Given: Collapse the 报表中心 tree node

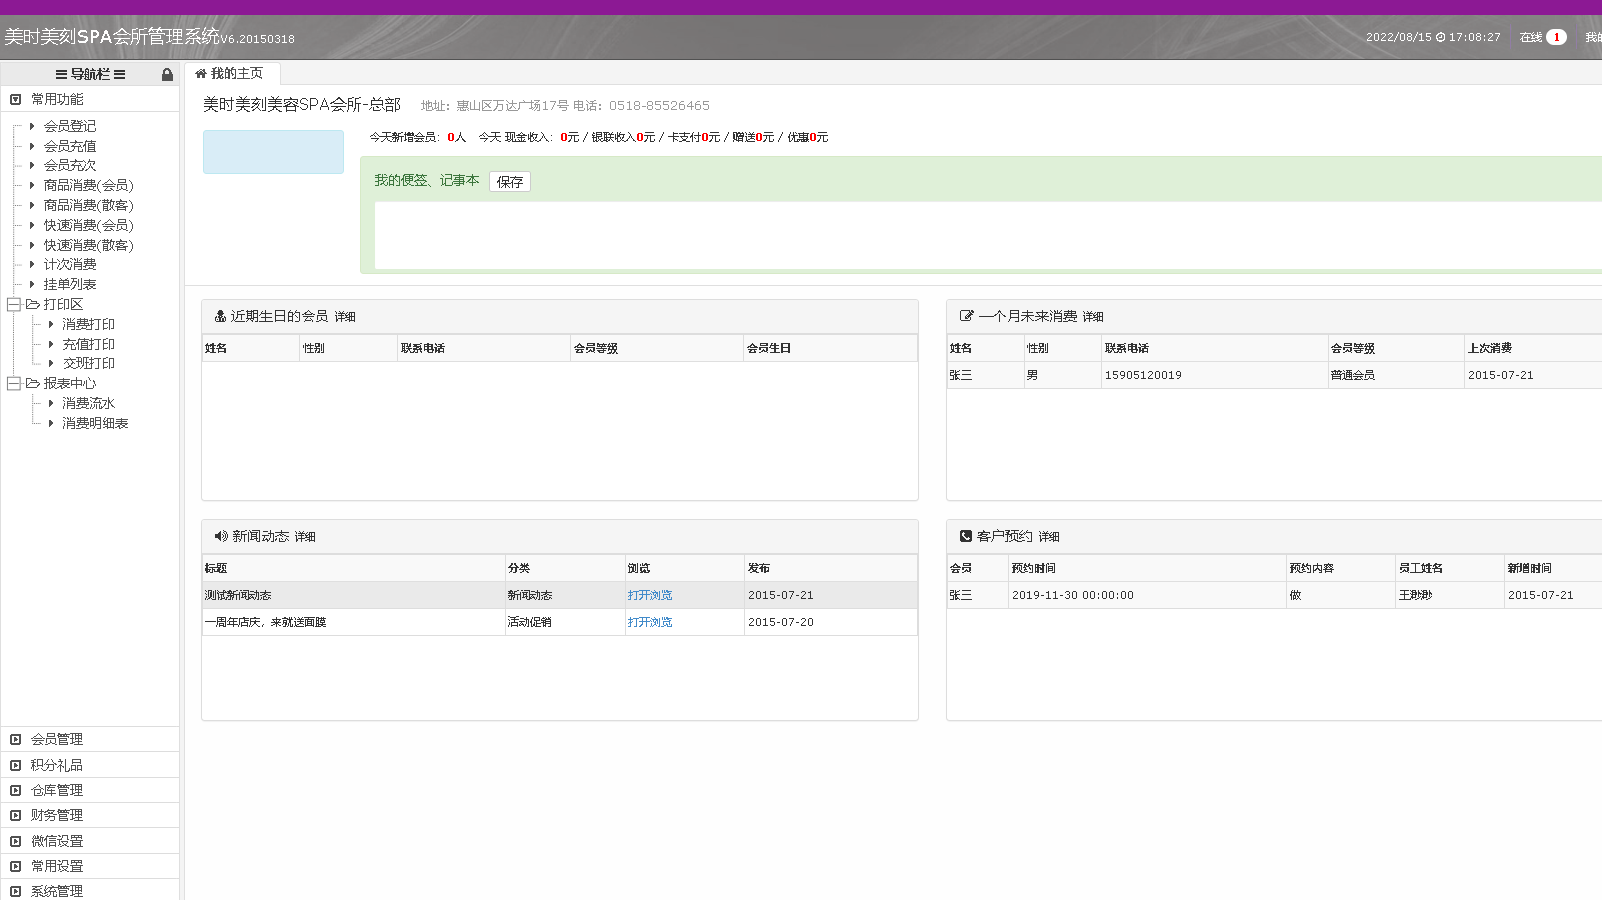Looking at the screenshot, I should (x=14, y=383).
